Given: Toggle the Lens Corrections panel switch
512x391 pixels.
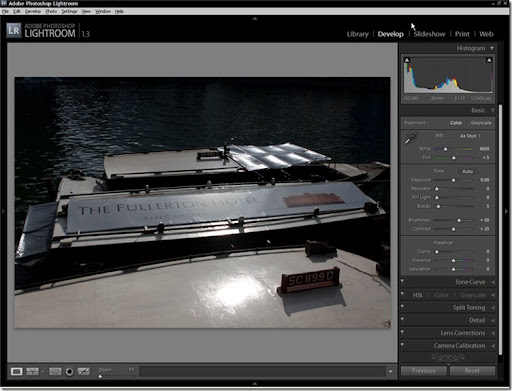Looking at the screenshot, I should (x=402, y=332).
